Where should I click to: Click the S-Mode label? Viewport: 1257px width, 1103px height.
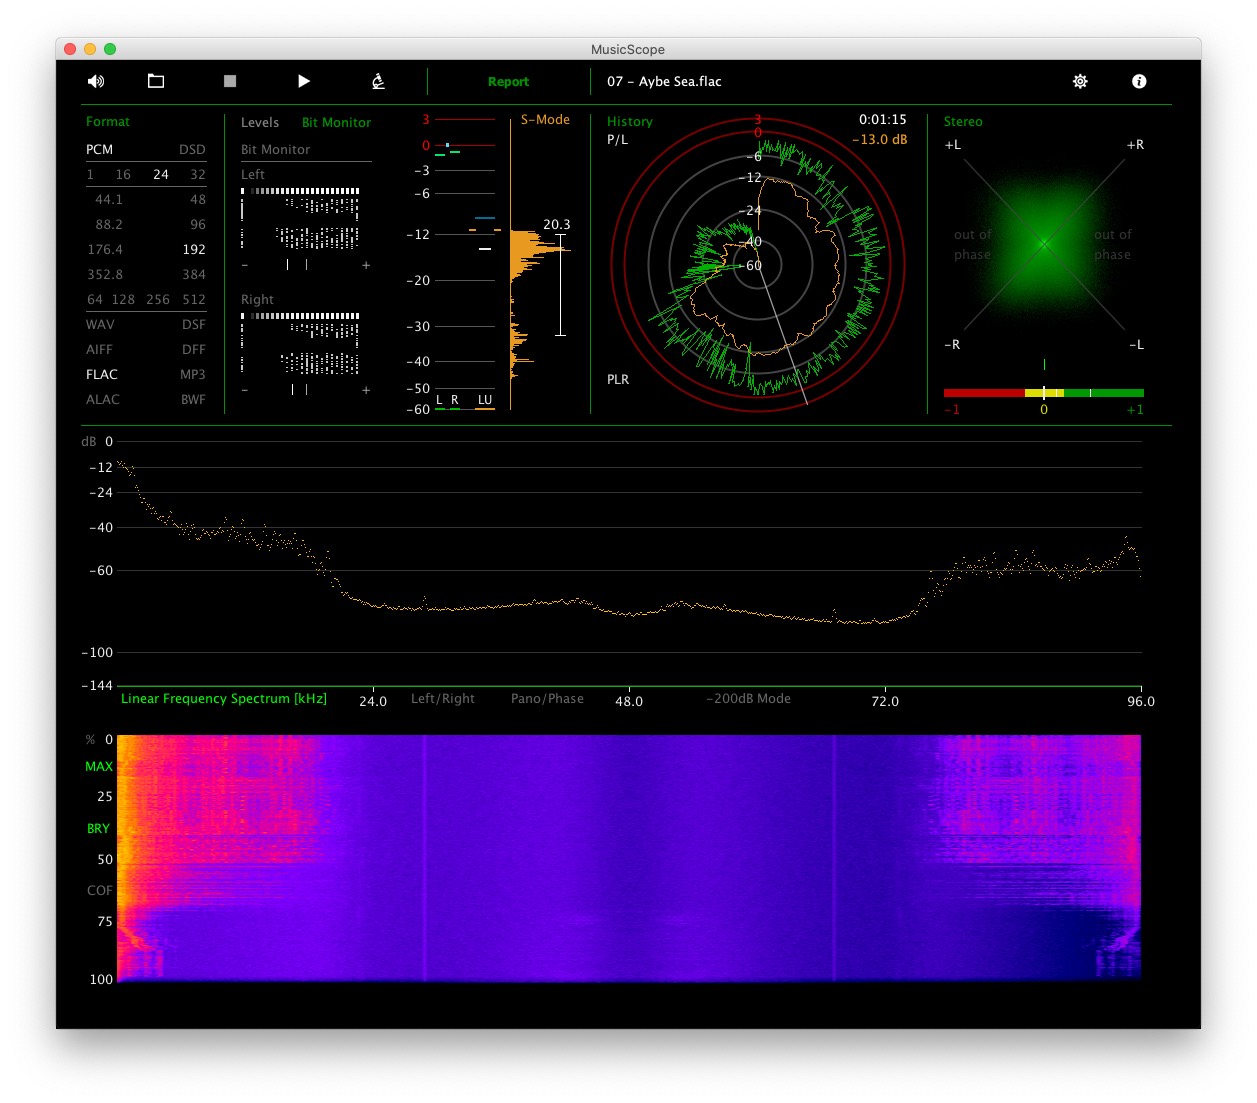545,119
